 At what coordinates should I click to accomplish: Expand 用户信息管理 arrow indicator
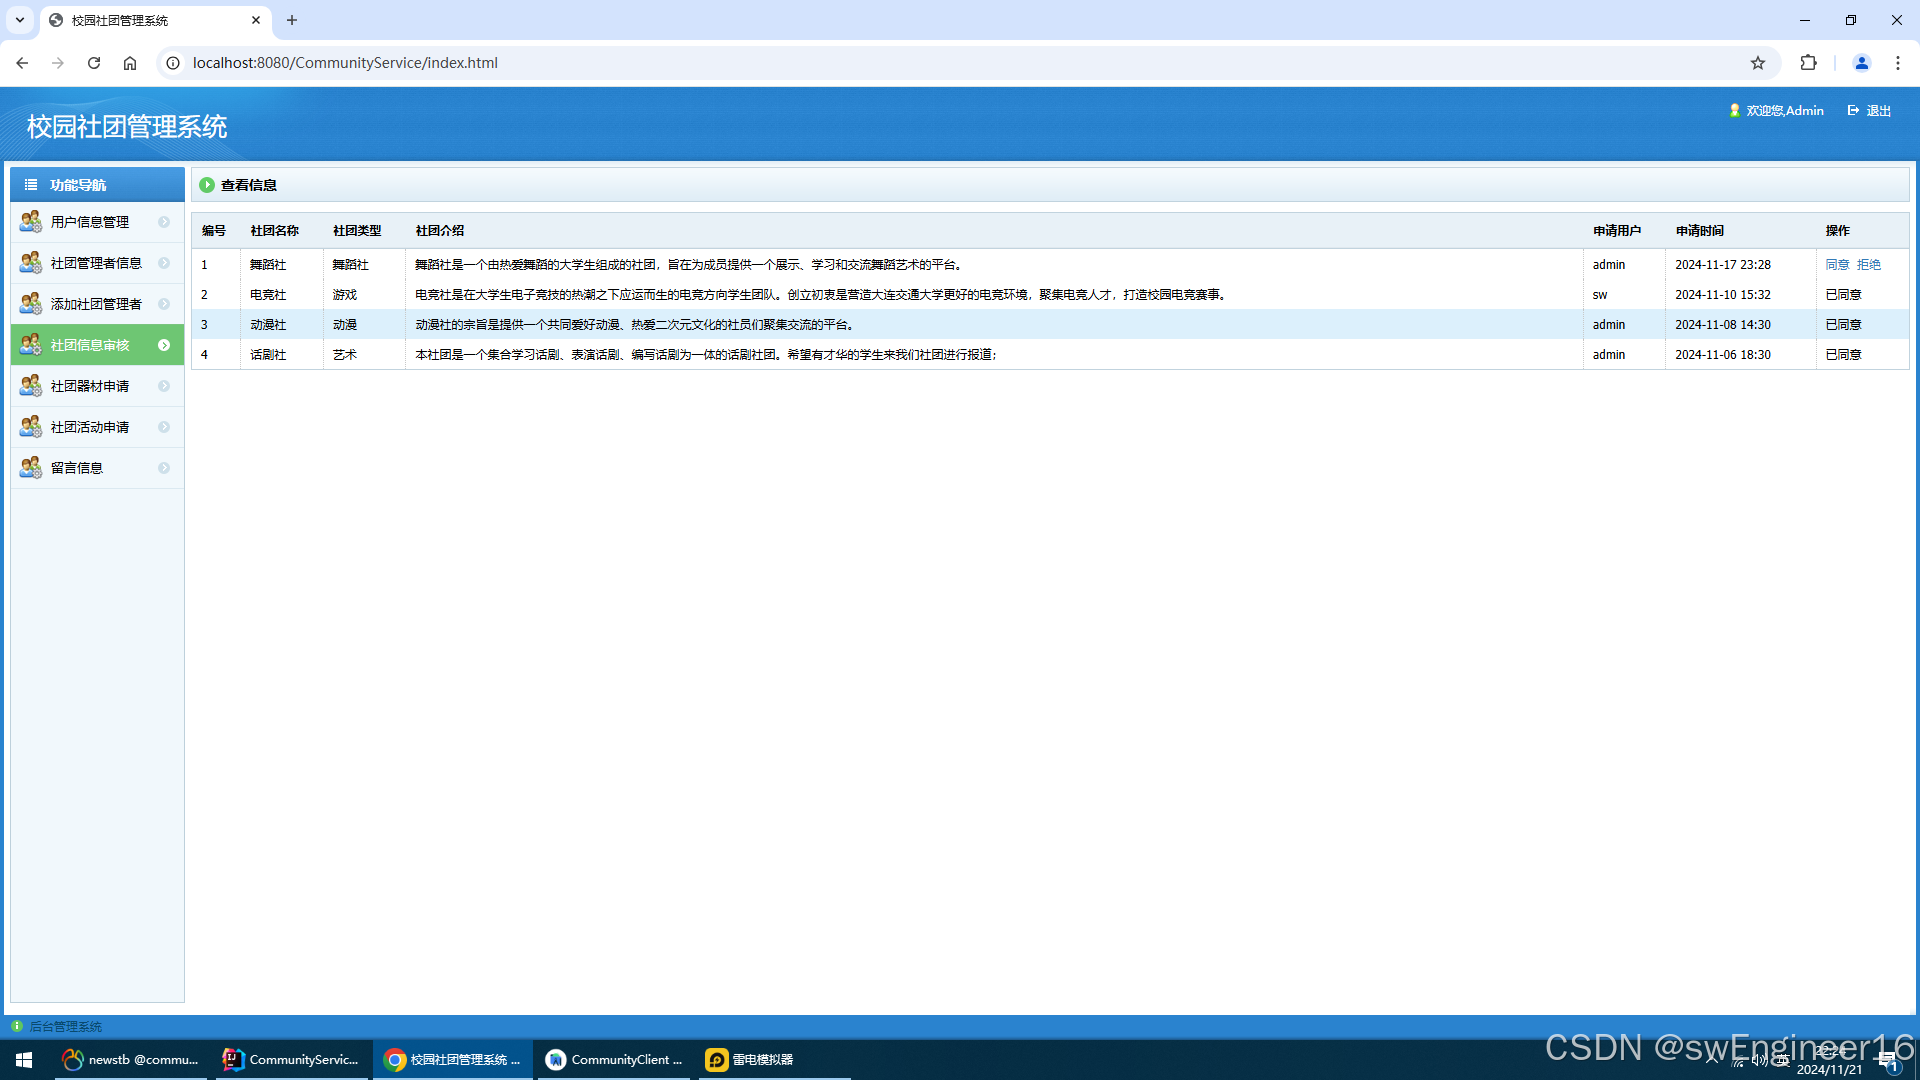pos(164,222)
